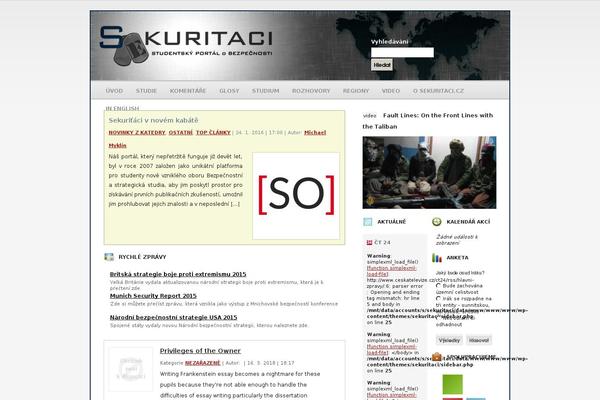Open Munich Security Report 2015 link
Screen dimensions: 600x400
(153, 296)
